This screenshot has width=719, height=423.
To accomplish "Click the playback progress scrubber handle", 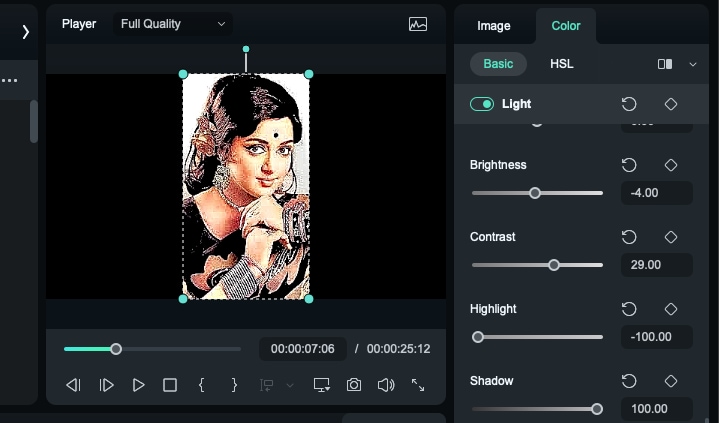I will tap(116, 349).
